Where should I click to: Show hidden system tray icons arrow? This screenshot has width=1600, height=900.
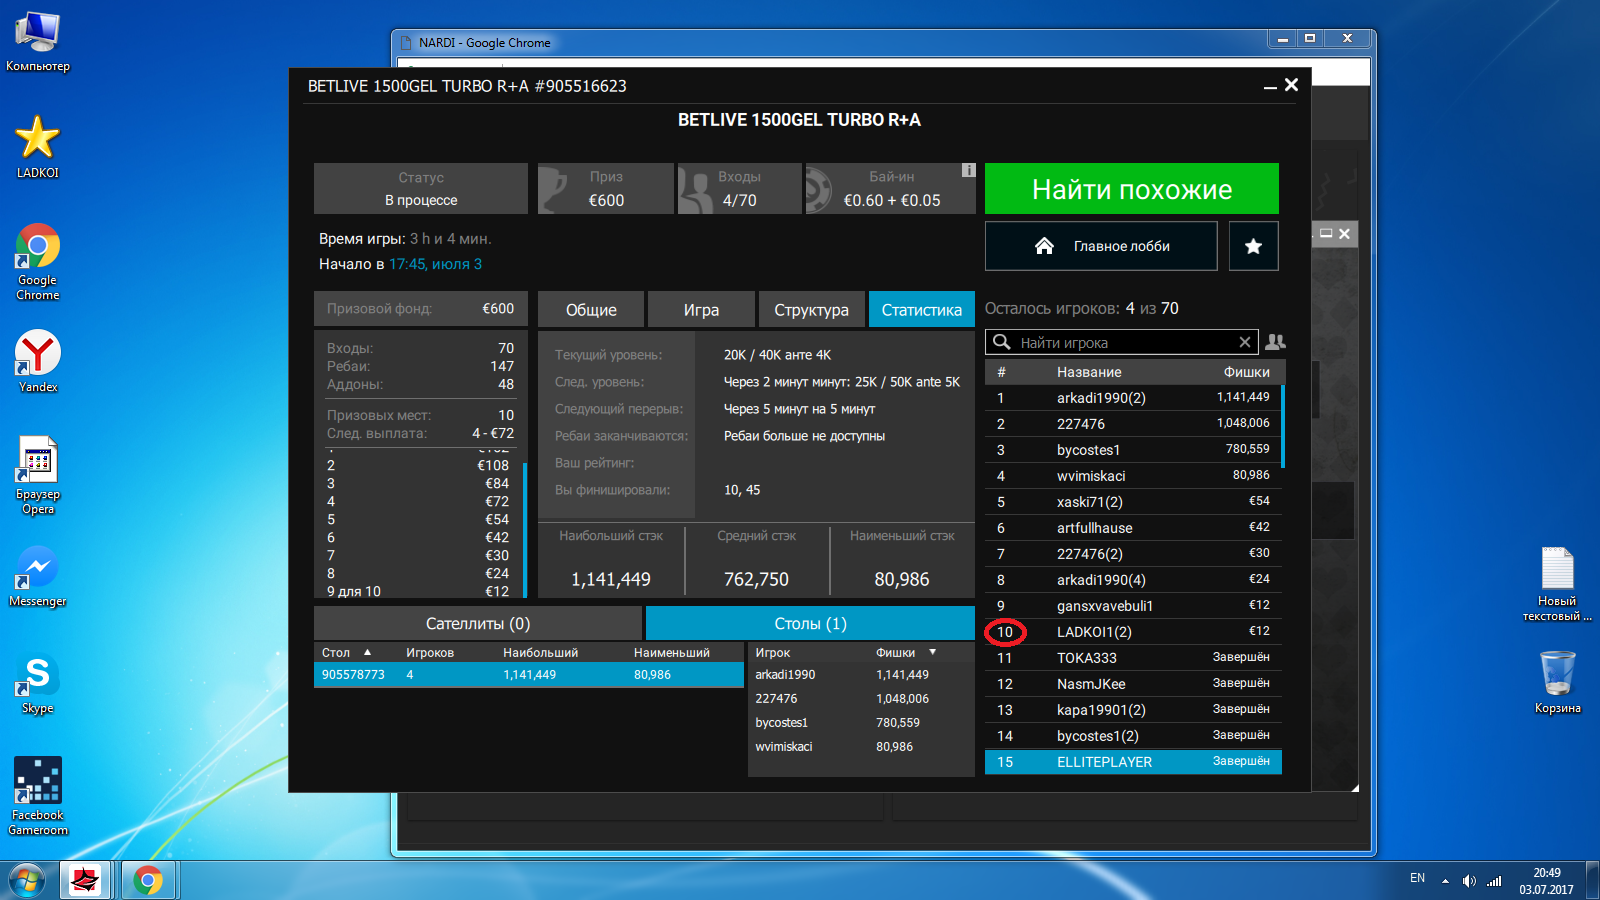pyautogui.click(x=1445, y=881)
